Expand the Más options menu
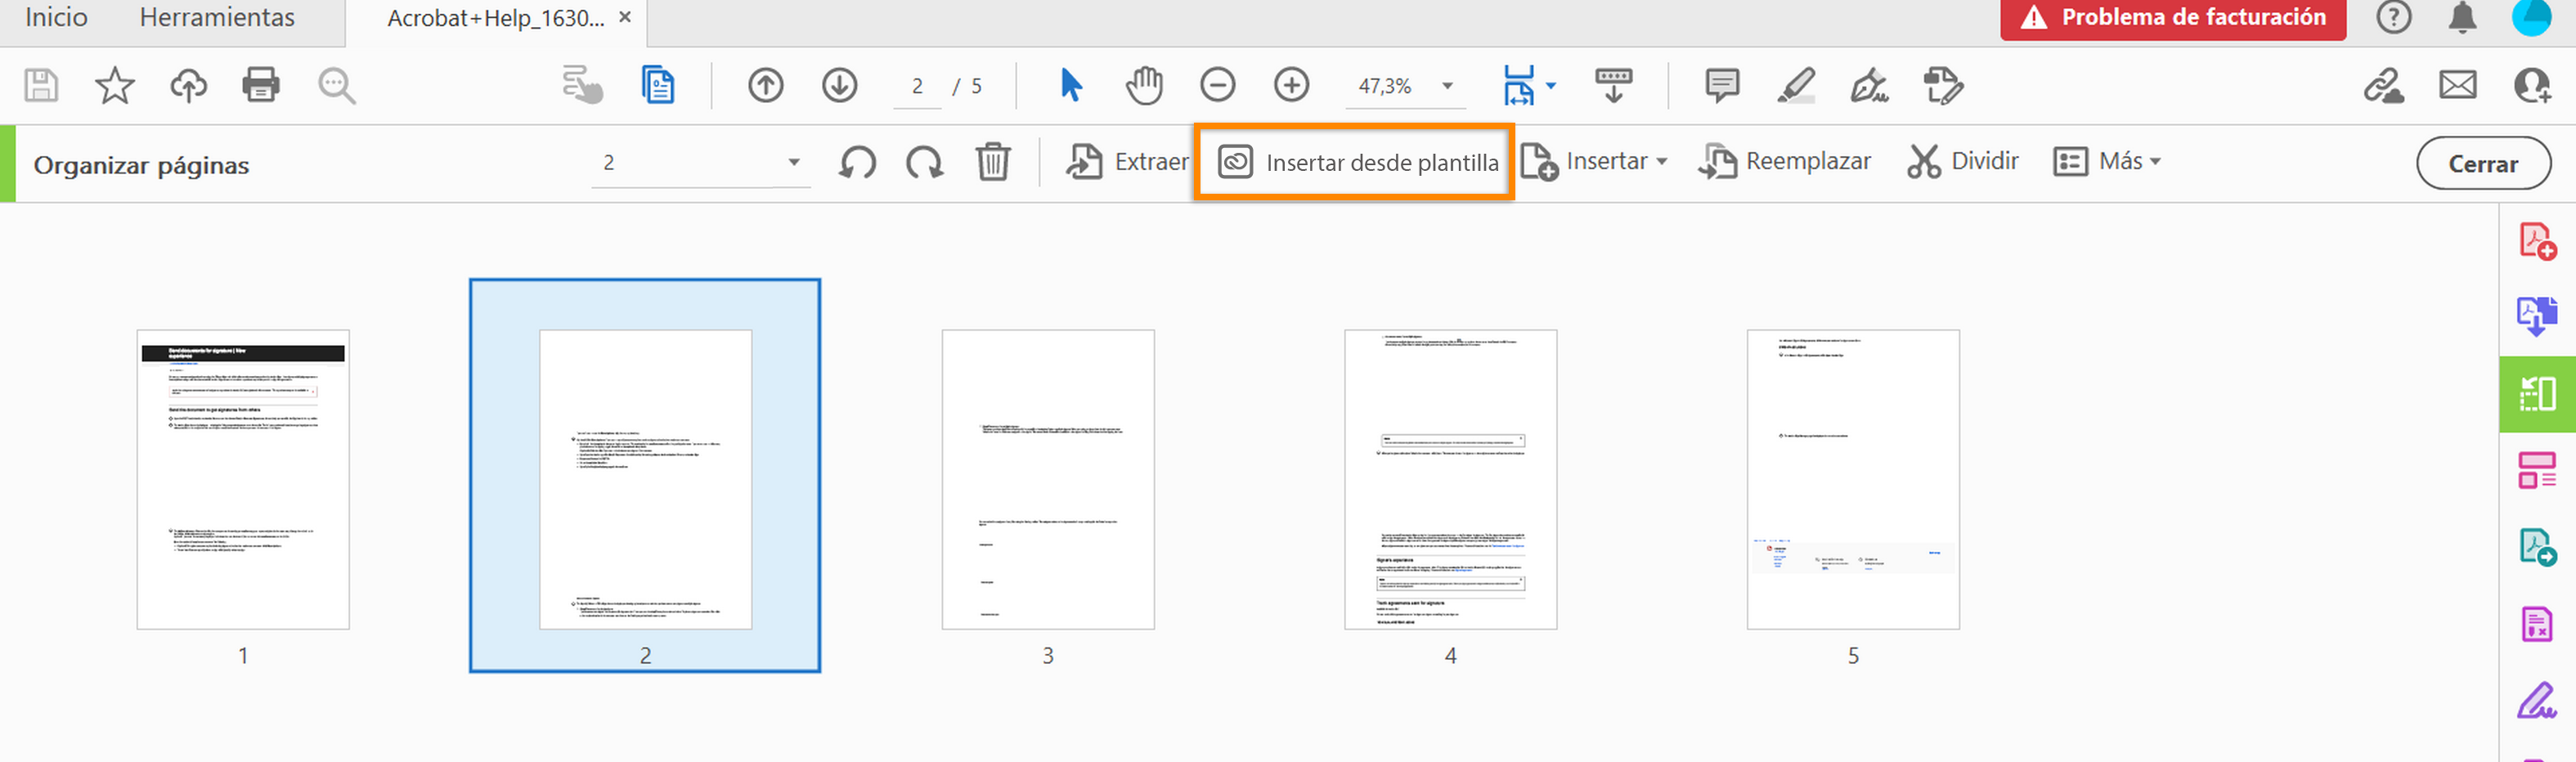This screenshot has width=2576, height=762. pyautogui.click(x=2107, y=162)
